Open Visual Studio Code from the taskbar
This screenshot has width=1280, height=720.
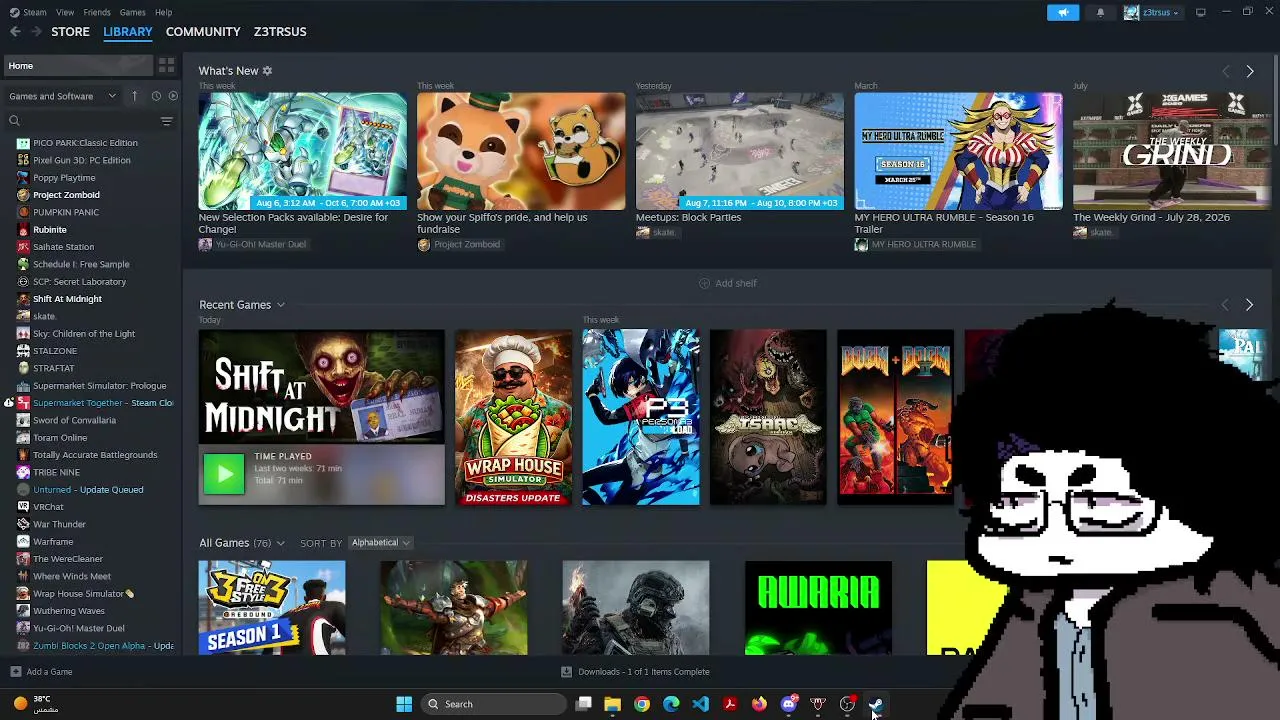coord(700,704)
